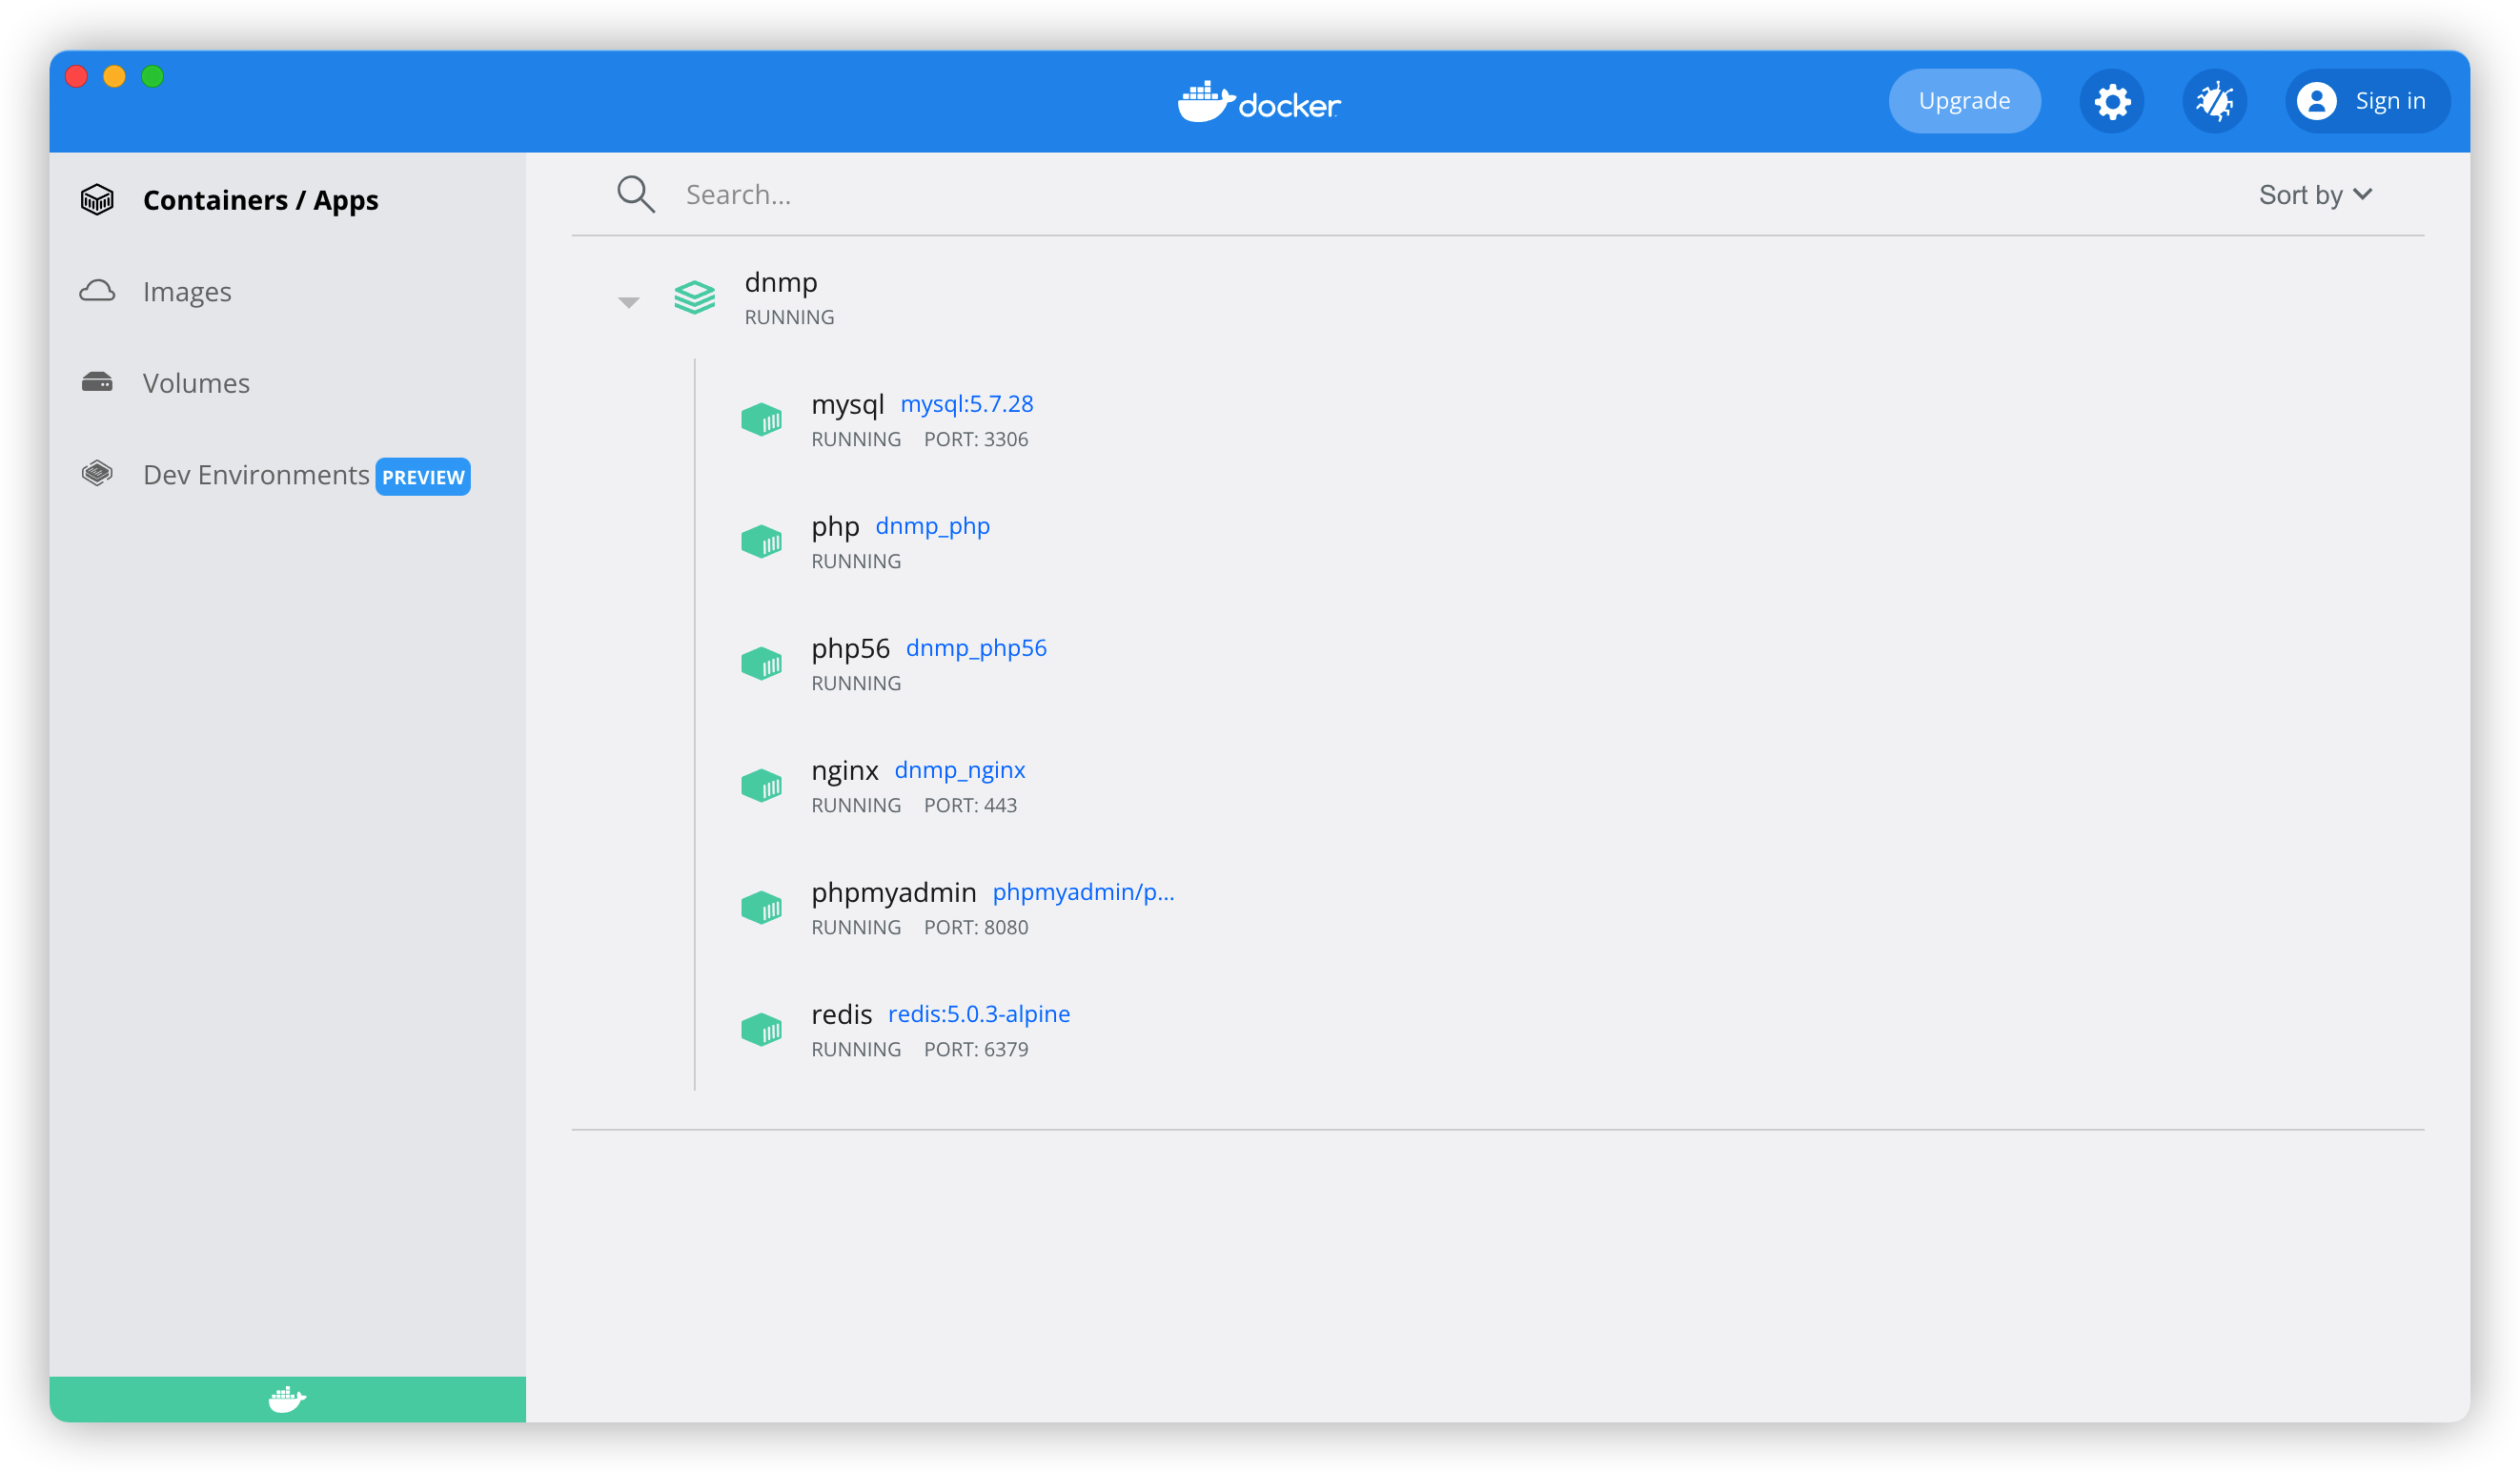
Task: Maximize the Docker window
Action: [153, 76]
